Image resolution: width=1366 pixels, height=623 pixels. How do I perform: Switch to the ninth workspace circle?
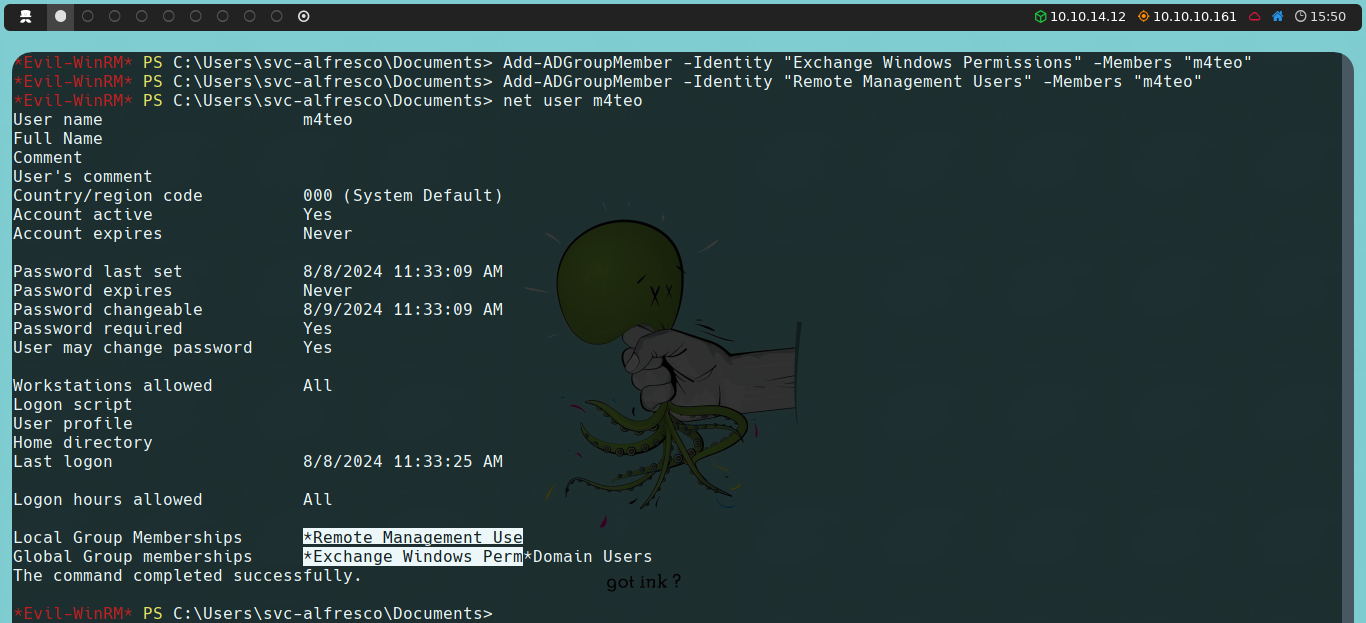tap(277, 16)
